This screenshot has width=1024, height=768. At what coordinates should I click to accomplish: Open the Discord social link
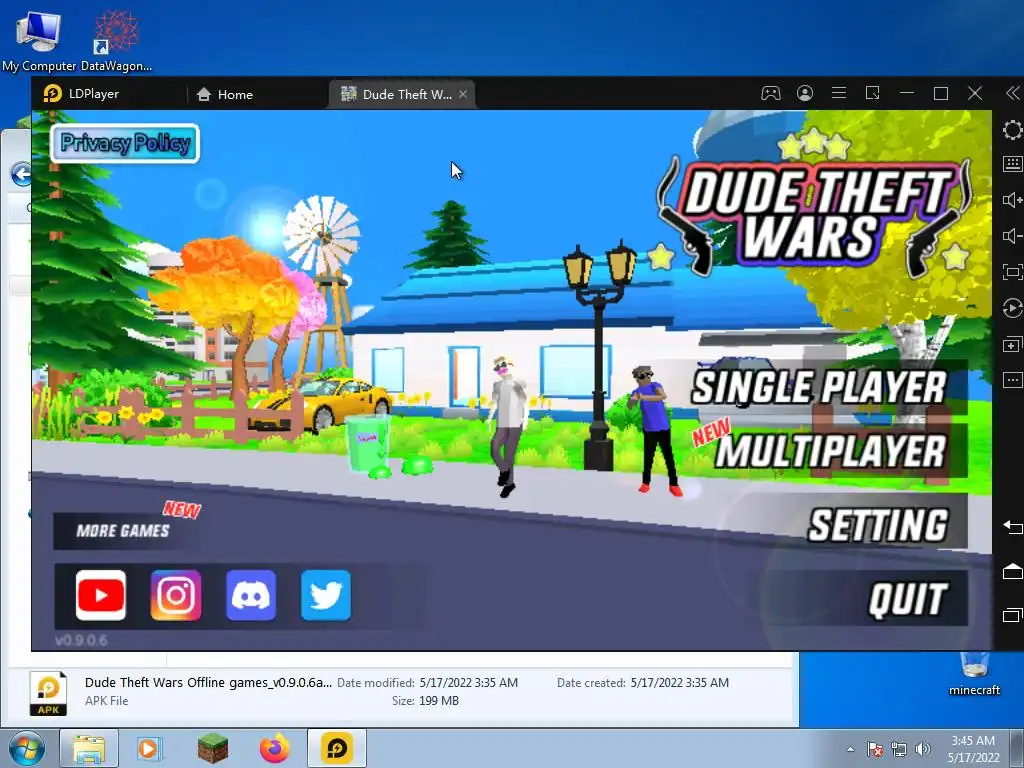click(x=251, y=595)
